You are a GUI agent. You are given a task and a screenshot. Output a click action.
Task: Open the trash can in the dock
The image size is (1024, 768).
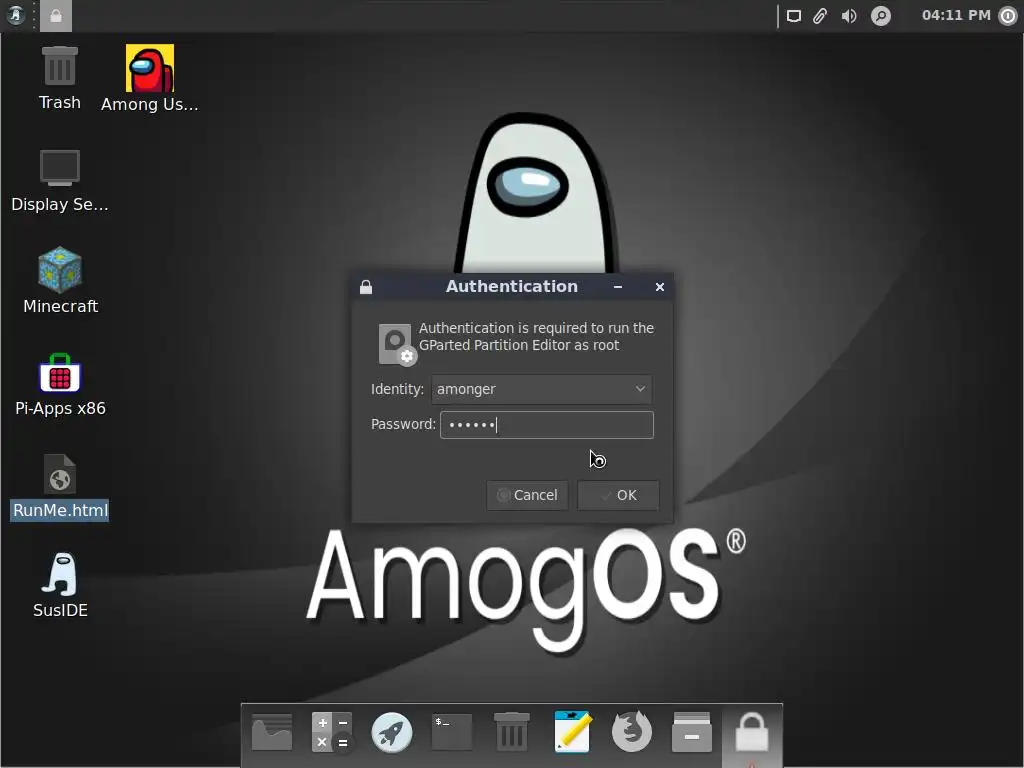(511, 731)
